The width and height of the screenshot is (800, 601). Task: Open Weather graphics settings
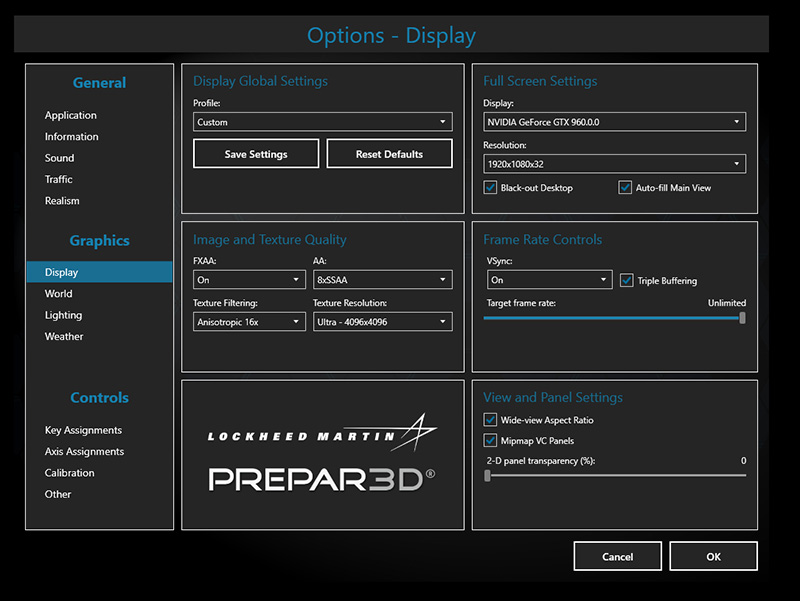(x=64, y=337)
